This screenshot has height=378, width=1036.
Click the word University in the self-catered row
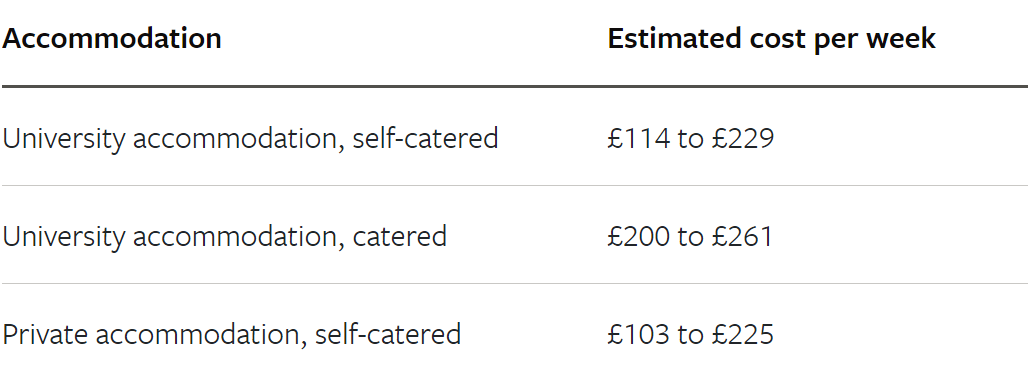(x=63, y=139)
